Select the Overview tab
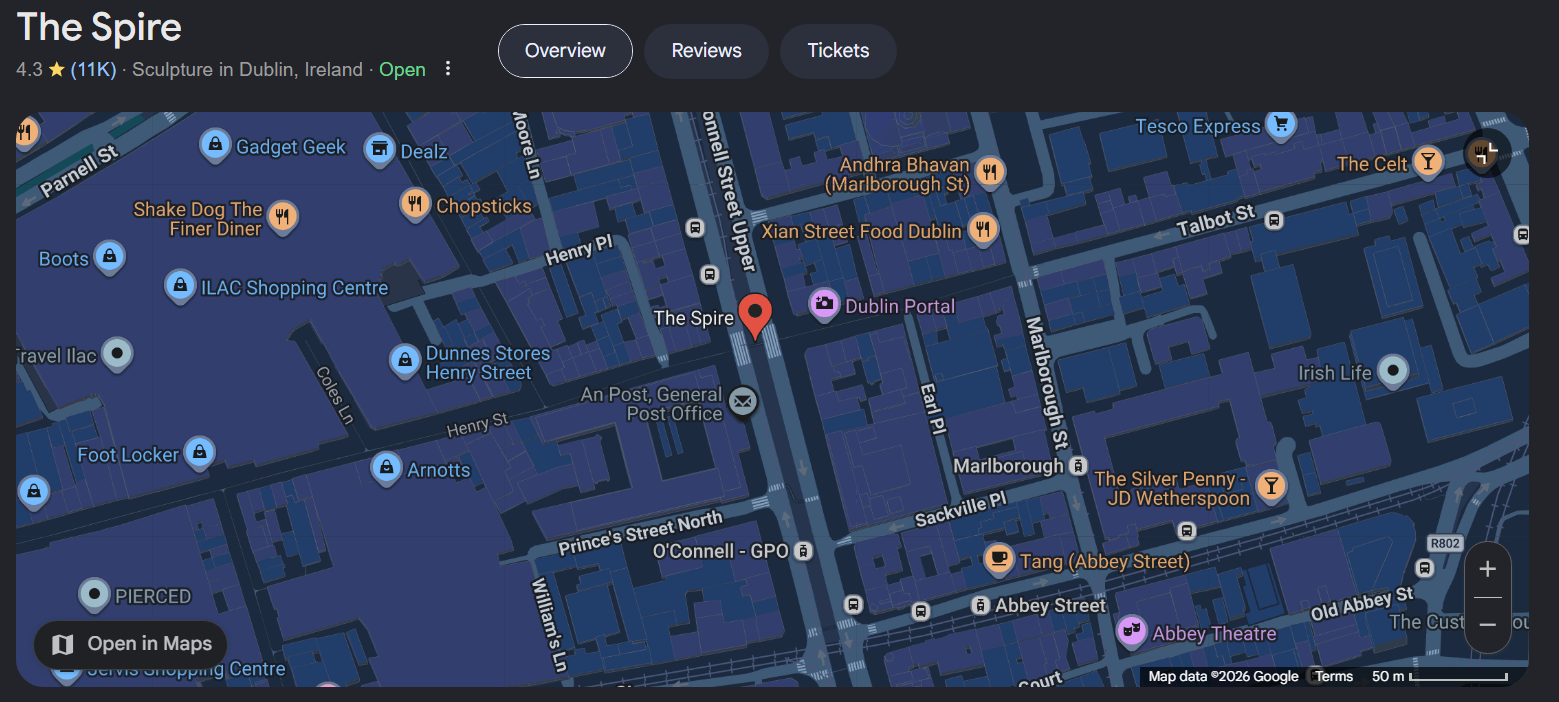The height and width of the screenshot is (702, 1559). click(x=565, y=51)
